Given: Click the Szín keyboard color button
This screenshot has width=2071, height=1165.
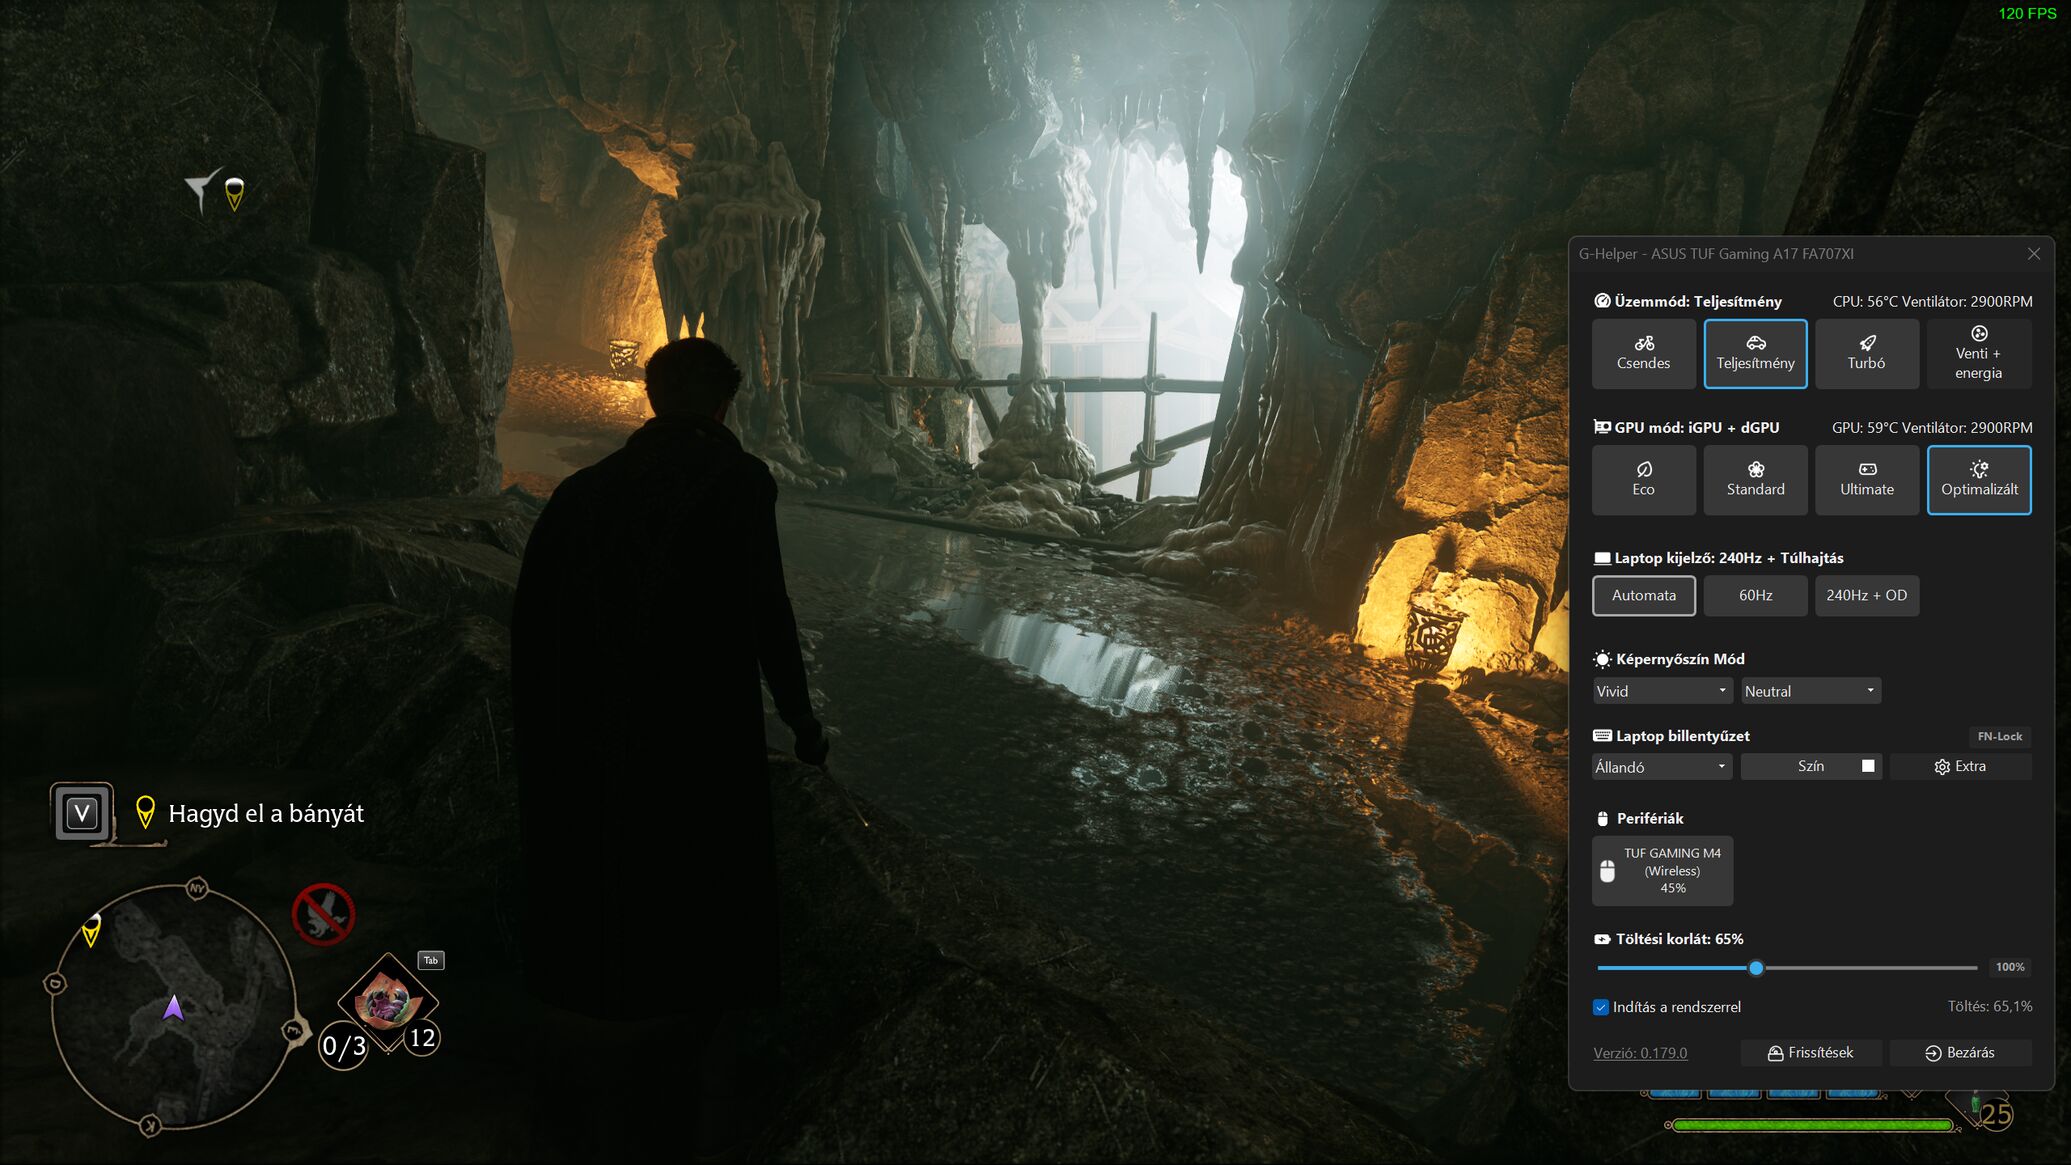Looking at the screenshot, I should point(1811,766).
